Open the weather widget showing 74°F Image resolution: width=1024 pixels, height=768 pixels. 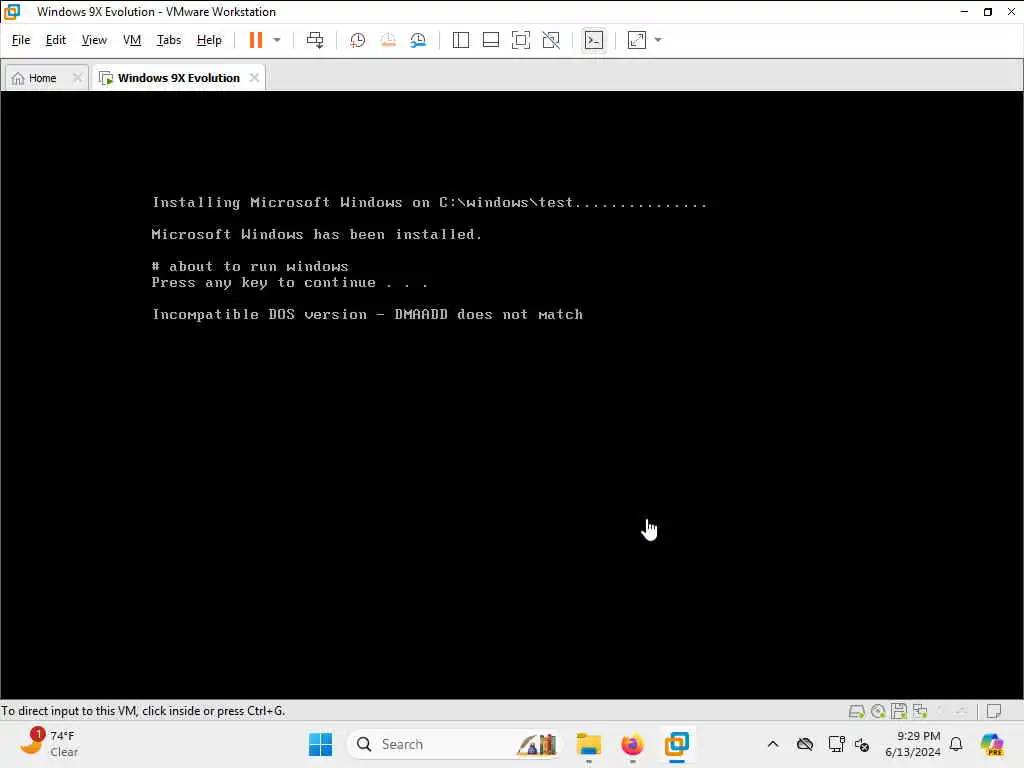pyautogui.click(x=49, y=743)
